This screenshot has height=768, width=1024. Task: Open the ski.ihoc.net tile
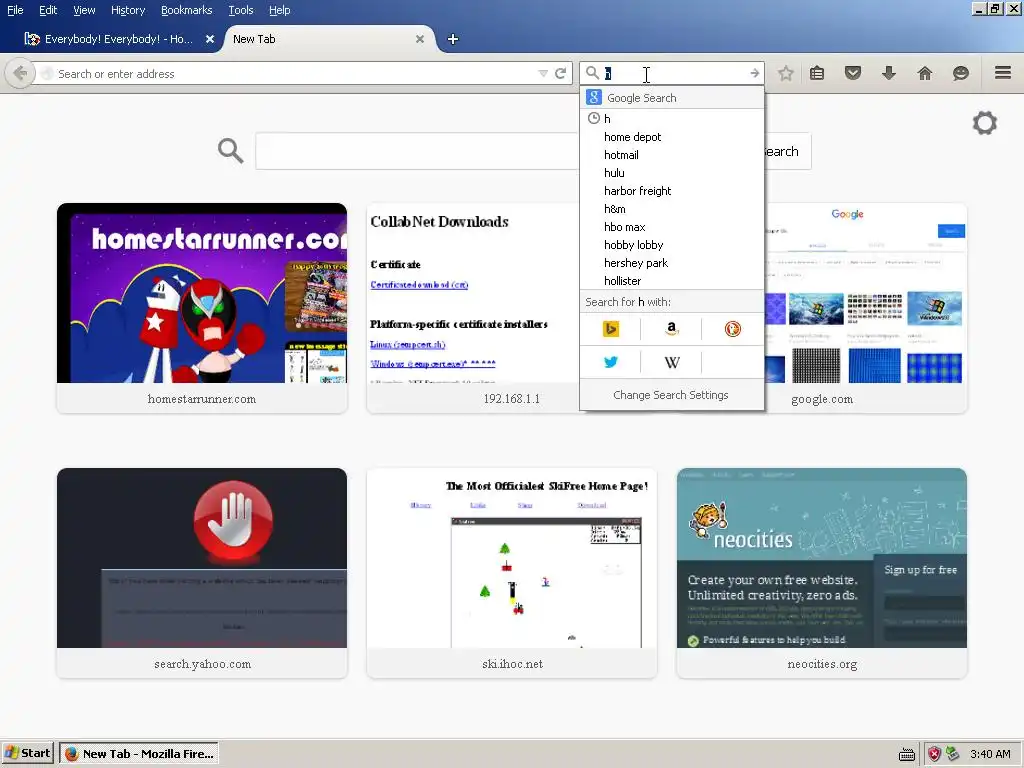tap(512, 573)
